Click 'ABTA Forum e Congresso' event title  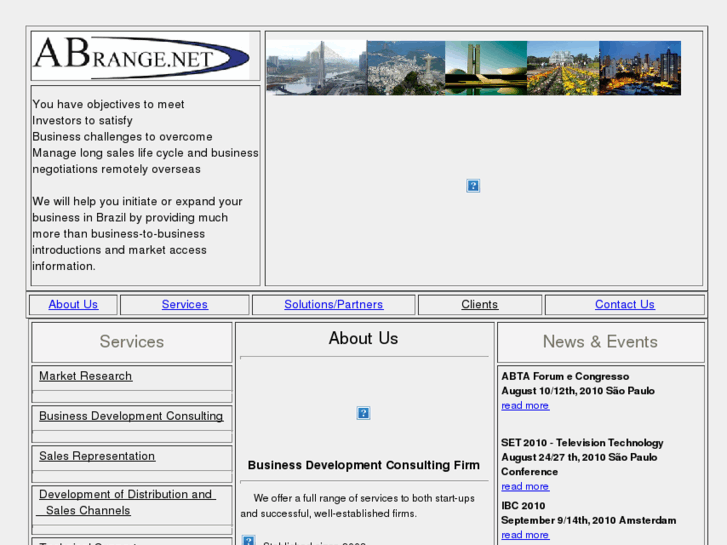pos(565,376)
